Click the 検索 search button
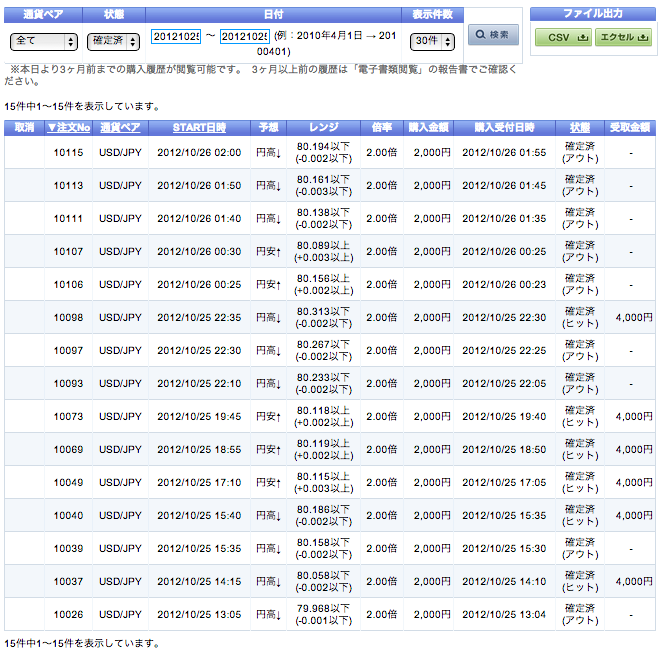This screenshot has width=668, height=656. [x=493, y=35]
